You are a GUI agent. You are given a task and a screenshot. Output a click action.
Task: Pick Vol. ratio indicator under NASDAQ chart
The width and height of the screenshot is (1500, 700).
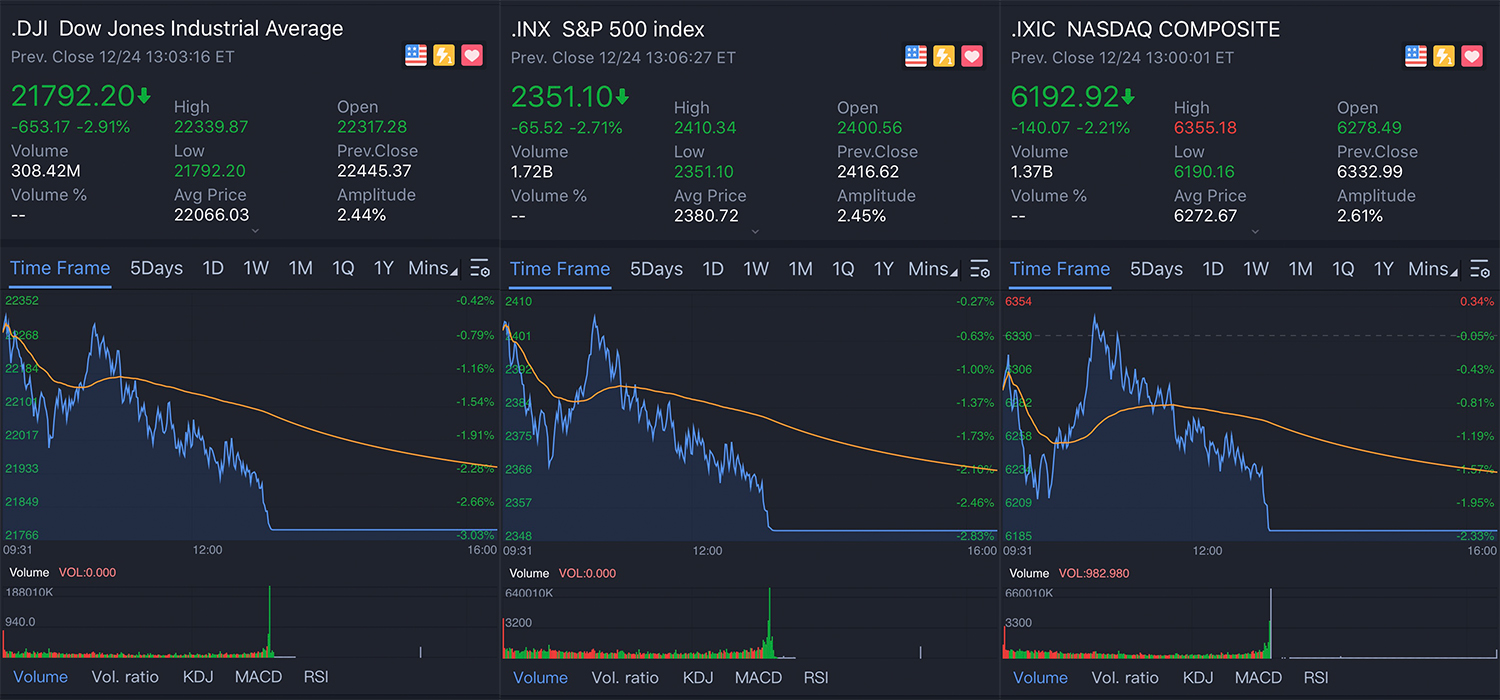coord(1125,677)
